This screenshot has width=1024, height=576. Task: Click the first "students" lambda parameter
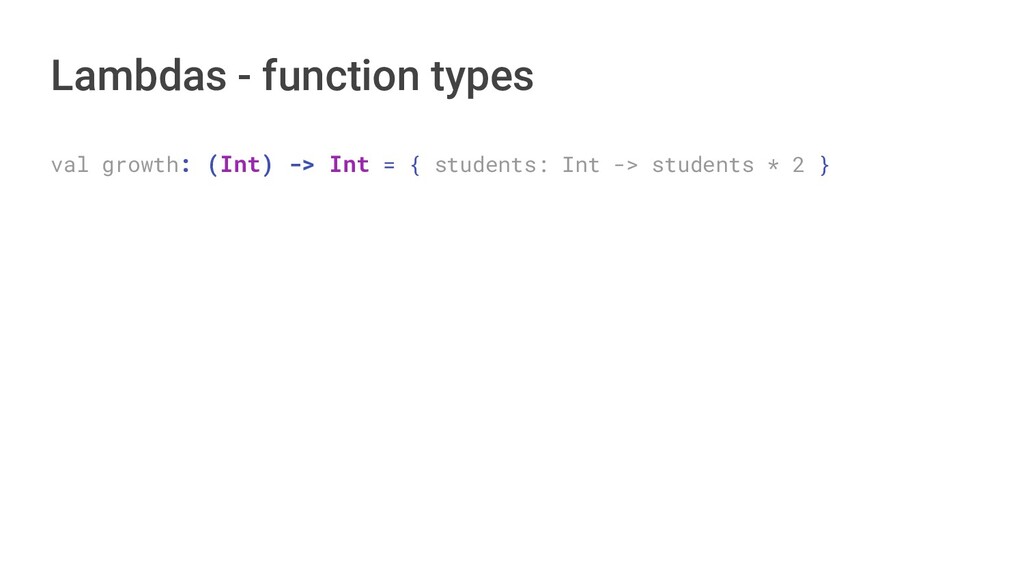[x=485, y=164]
